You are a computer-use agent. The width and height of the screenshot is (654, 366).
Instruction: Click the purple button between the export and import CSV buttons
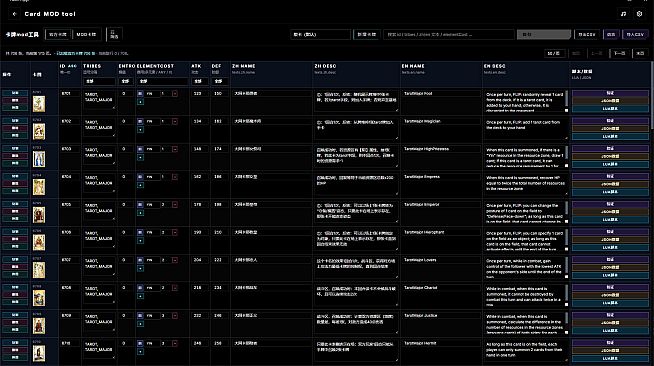coord(611,35)
